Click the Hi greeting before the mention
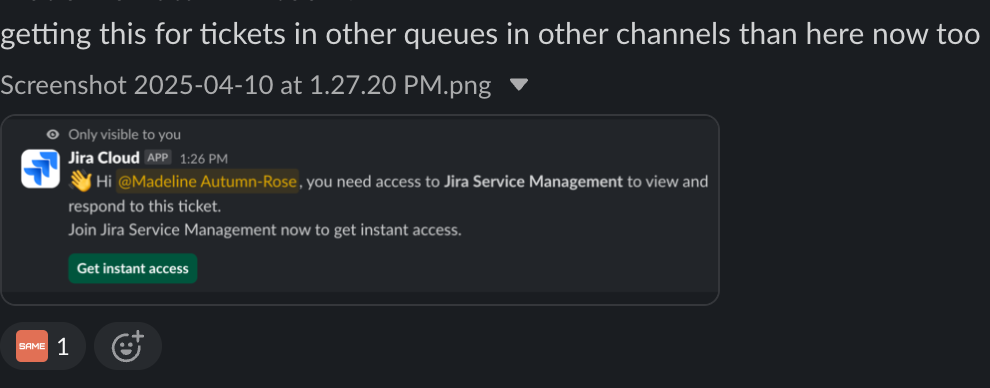This screenshot has height=388, width=990. click(x=104, y=182)
